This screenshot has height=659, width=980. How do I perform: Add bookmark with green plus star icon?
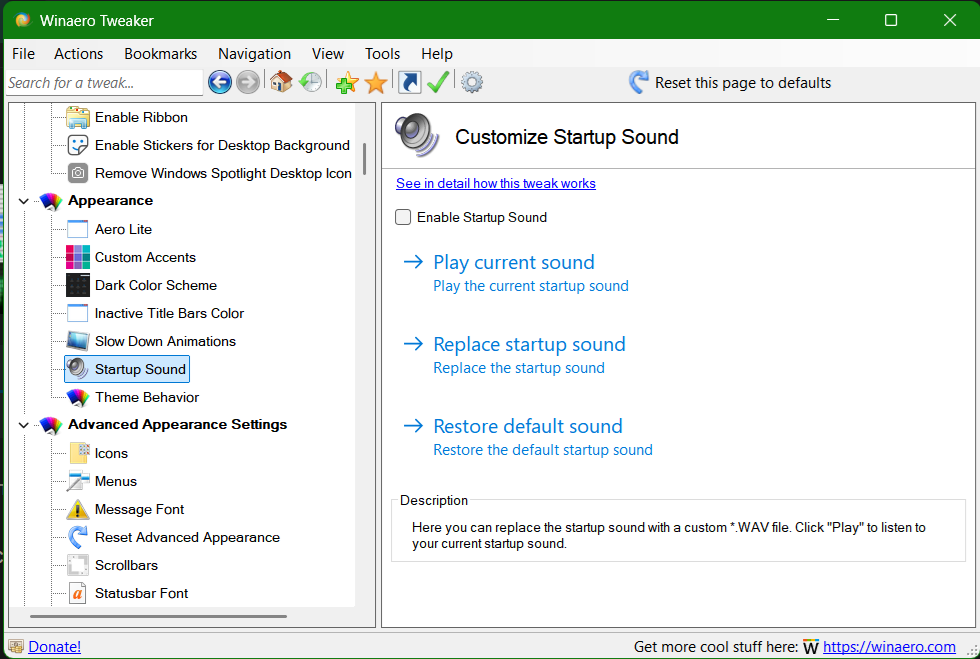(x=347, y=82)
